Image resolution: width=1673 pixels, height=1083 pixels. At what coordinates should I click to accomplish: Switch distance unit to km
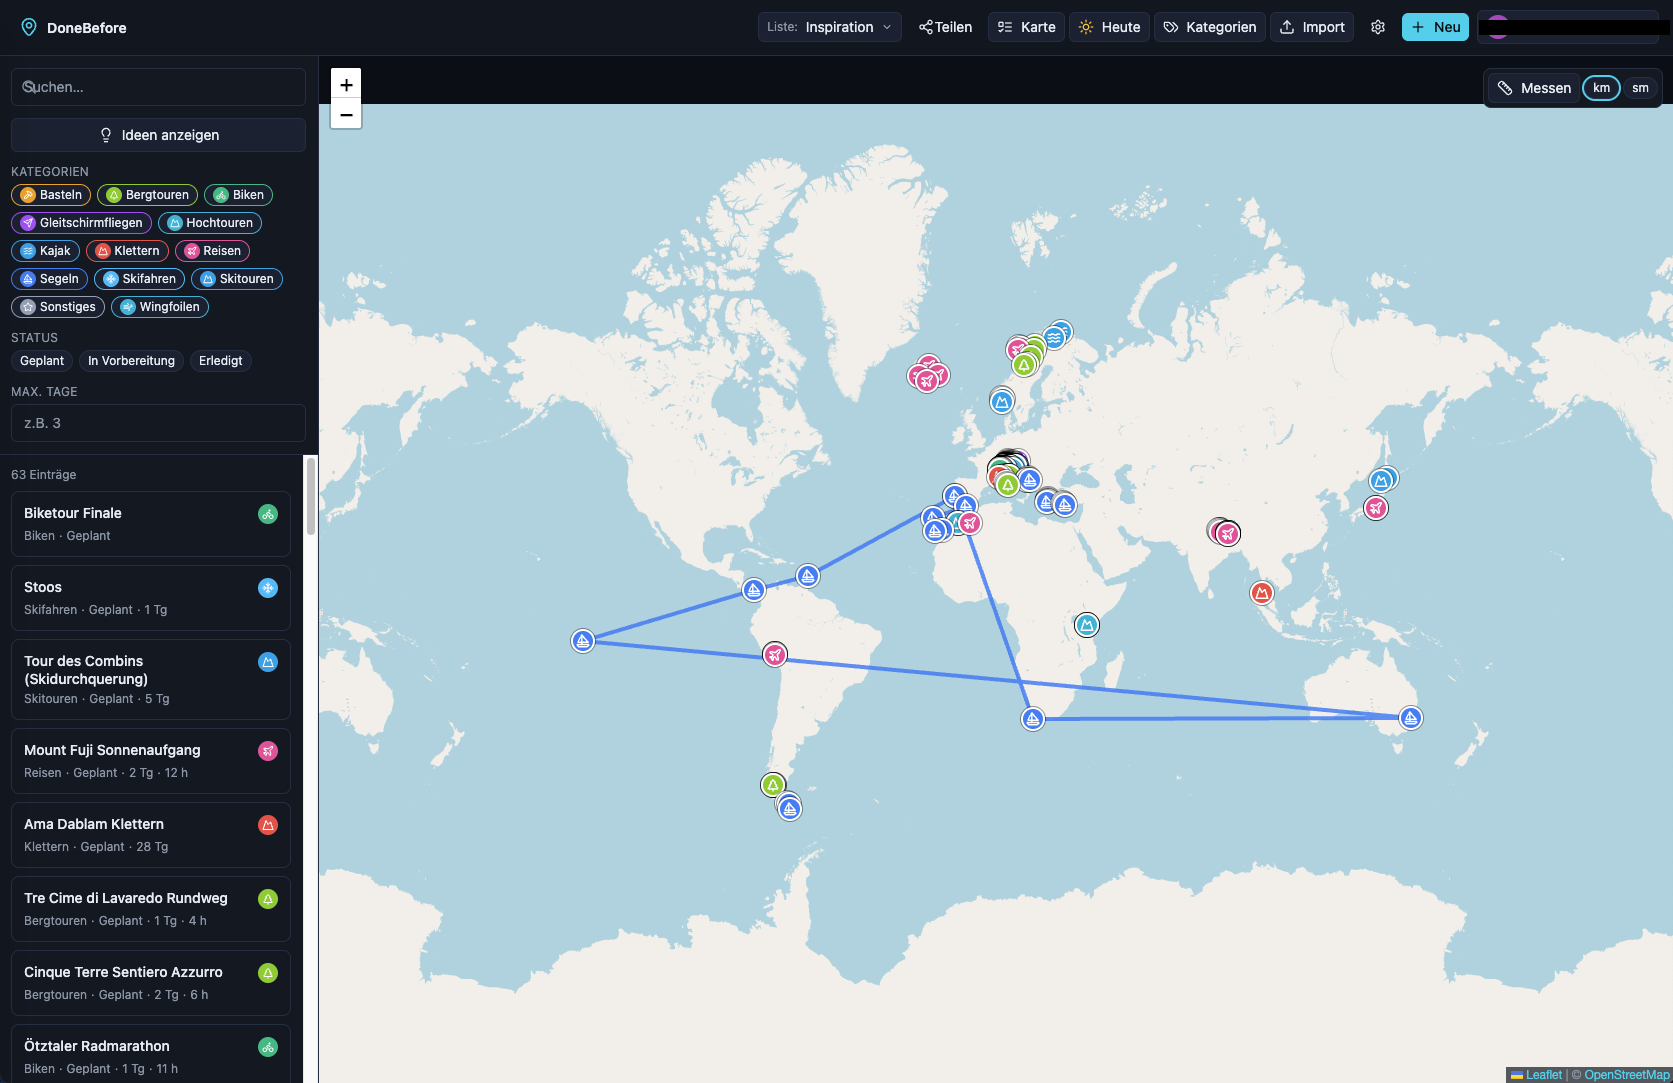1601,88
